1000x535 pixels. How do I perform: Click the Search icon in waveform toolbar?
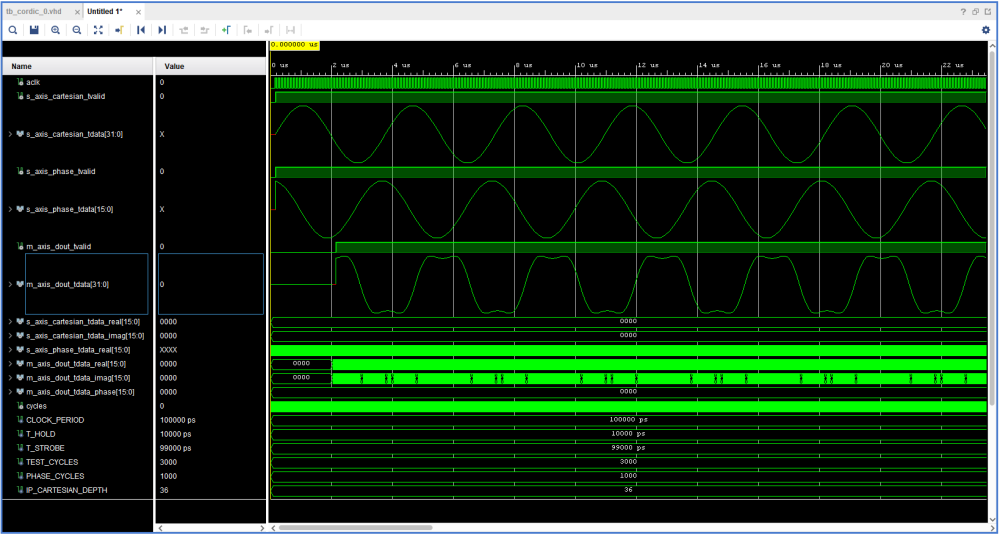tap(13, 30)
